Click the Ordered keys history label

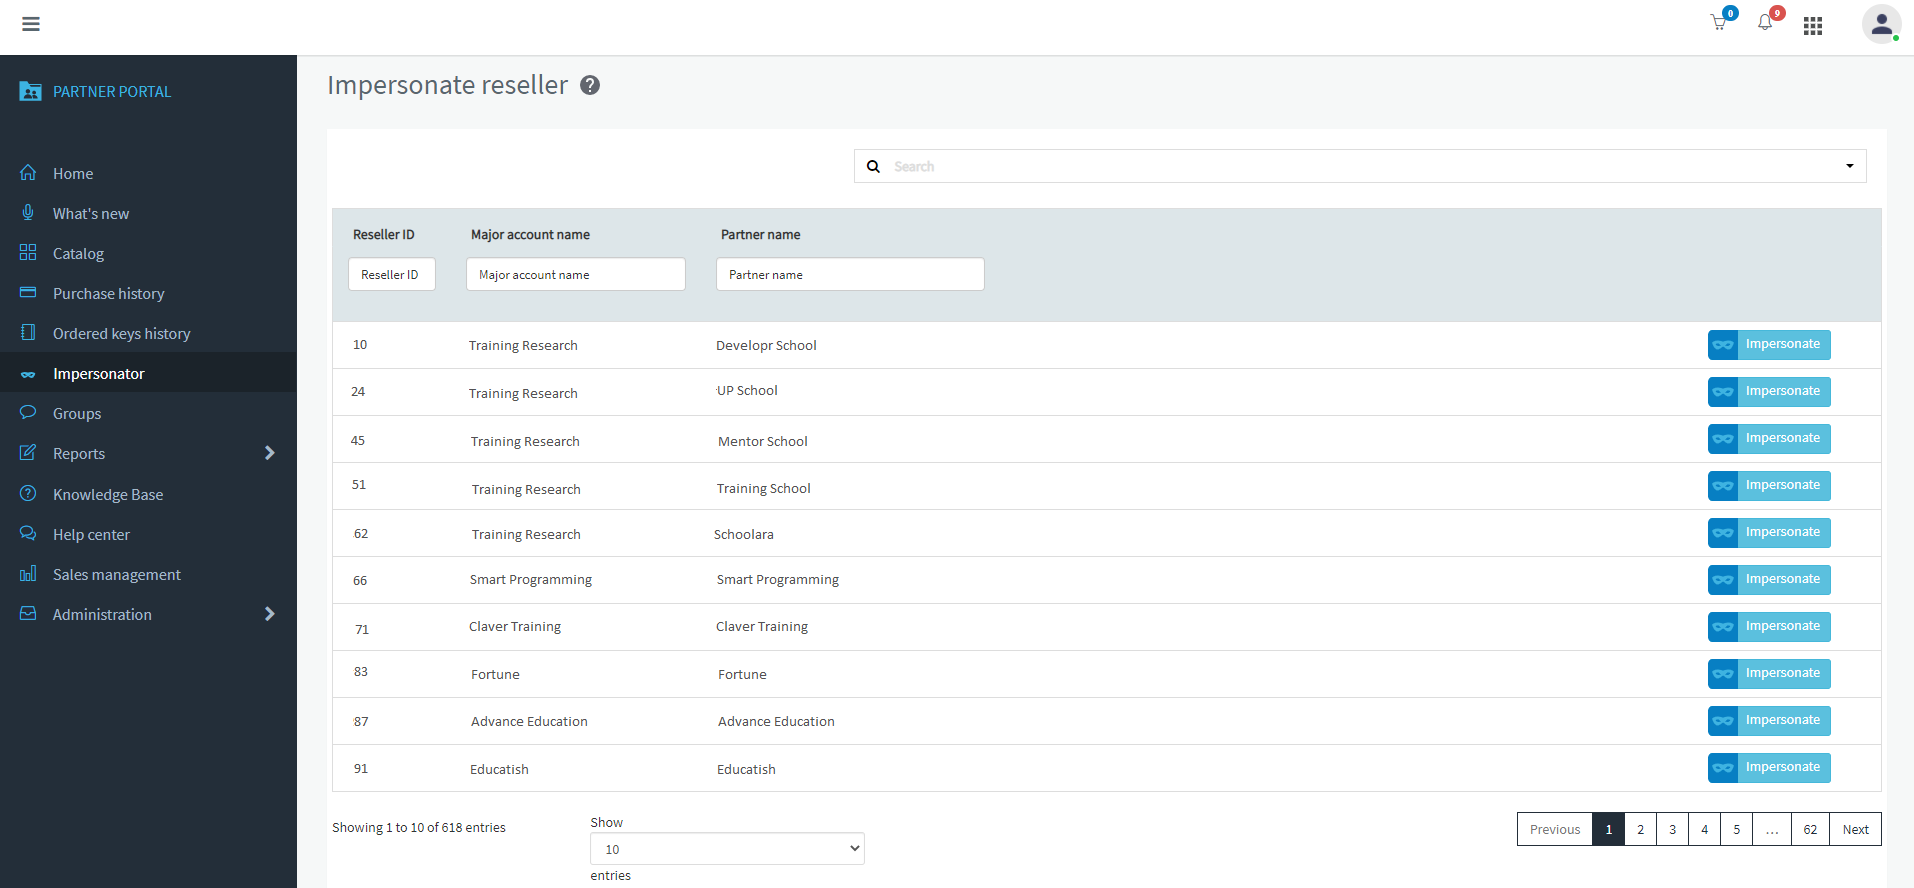[x=122, y=333]
